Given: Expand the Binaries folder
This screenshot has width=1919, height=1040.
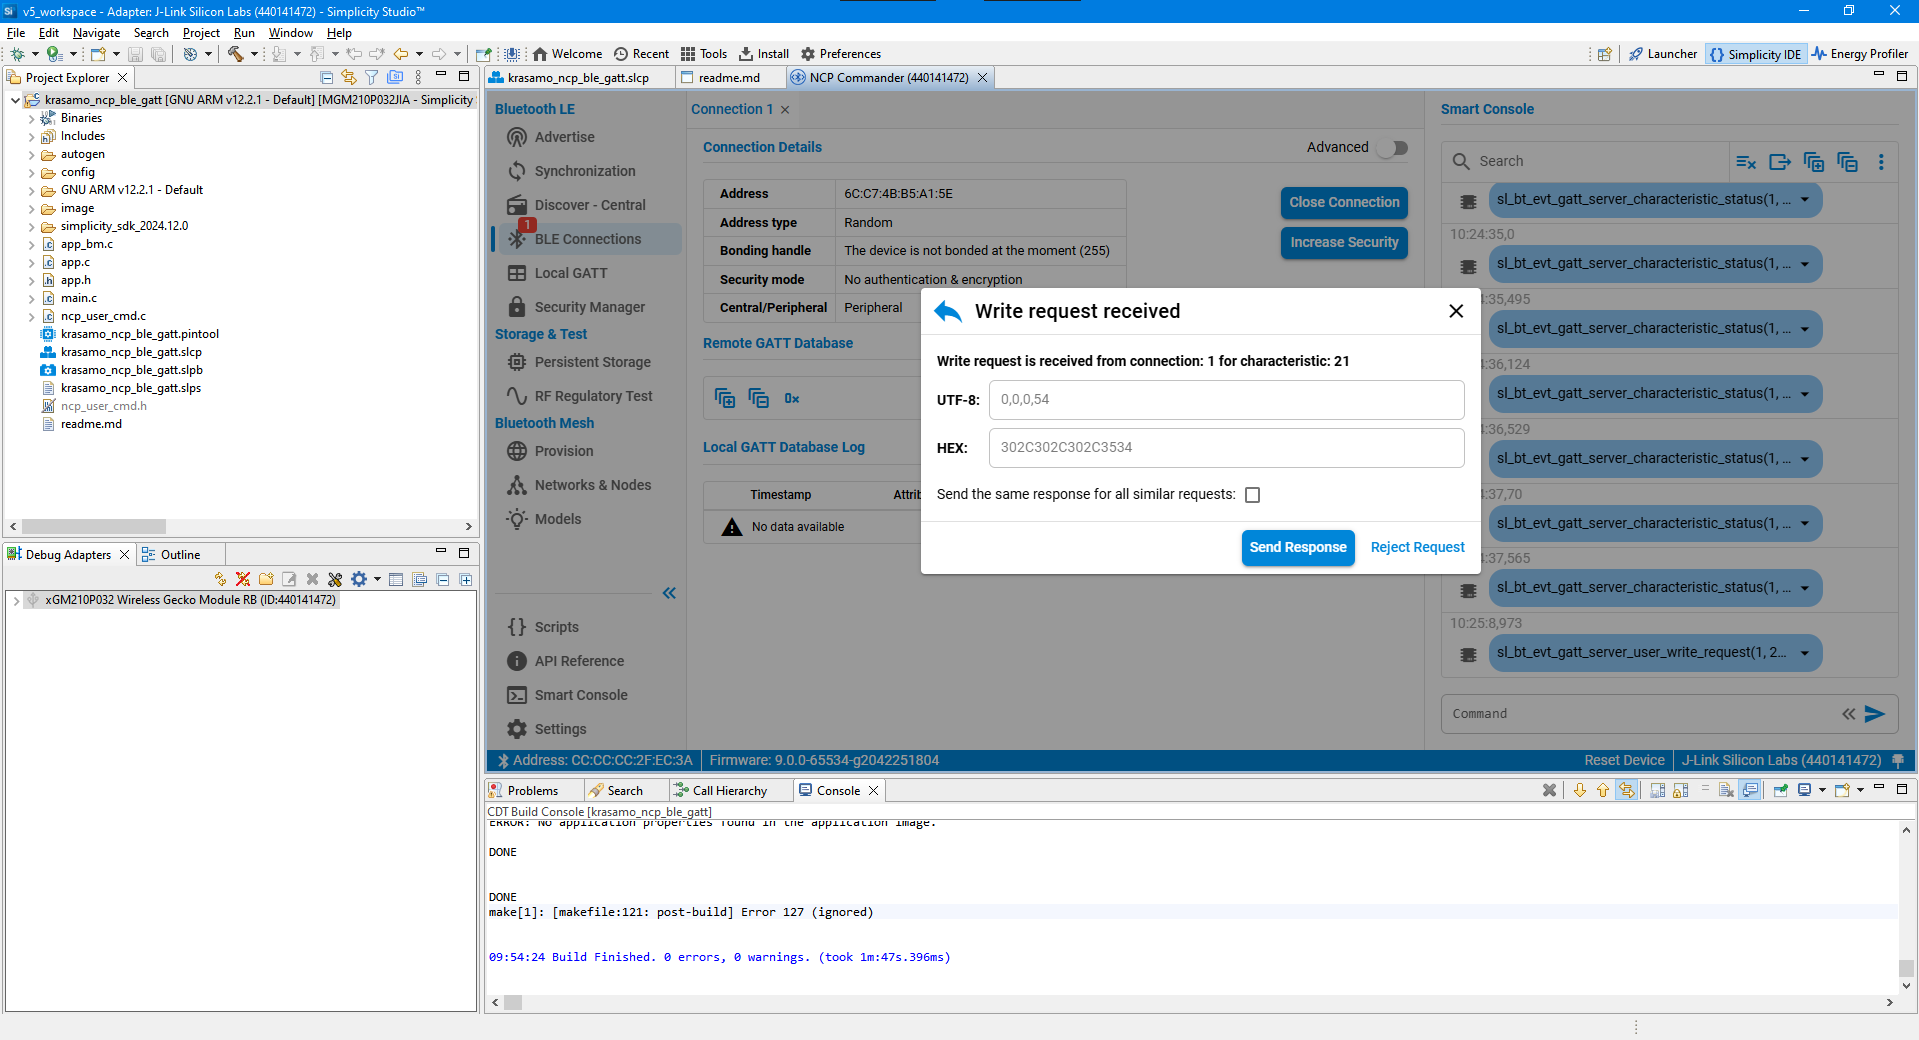Looking at the screenshot, I should (x=31, y=118).
